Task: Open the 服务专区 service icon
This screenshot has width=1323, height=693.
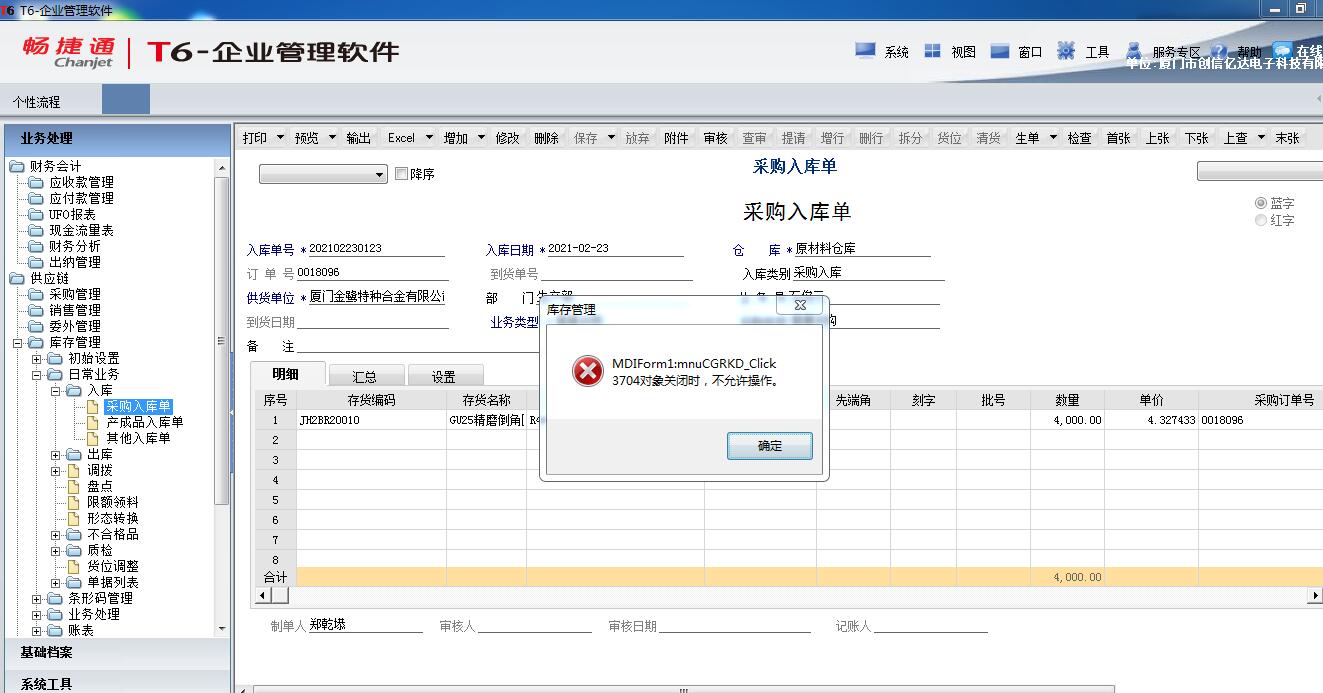Action: [x=1134, y=50]
